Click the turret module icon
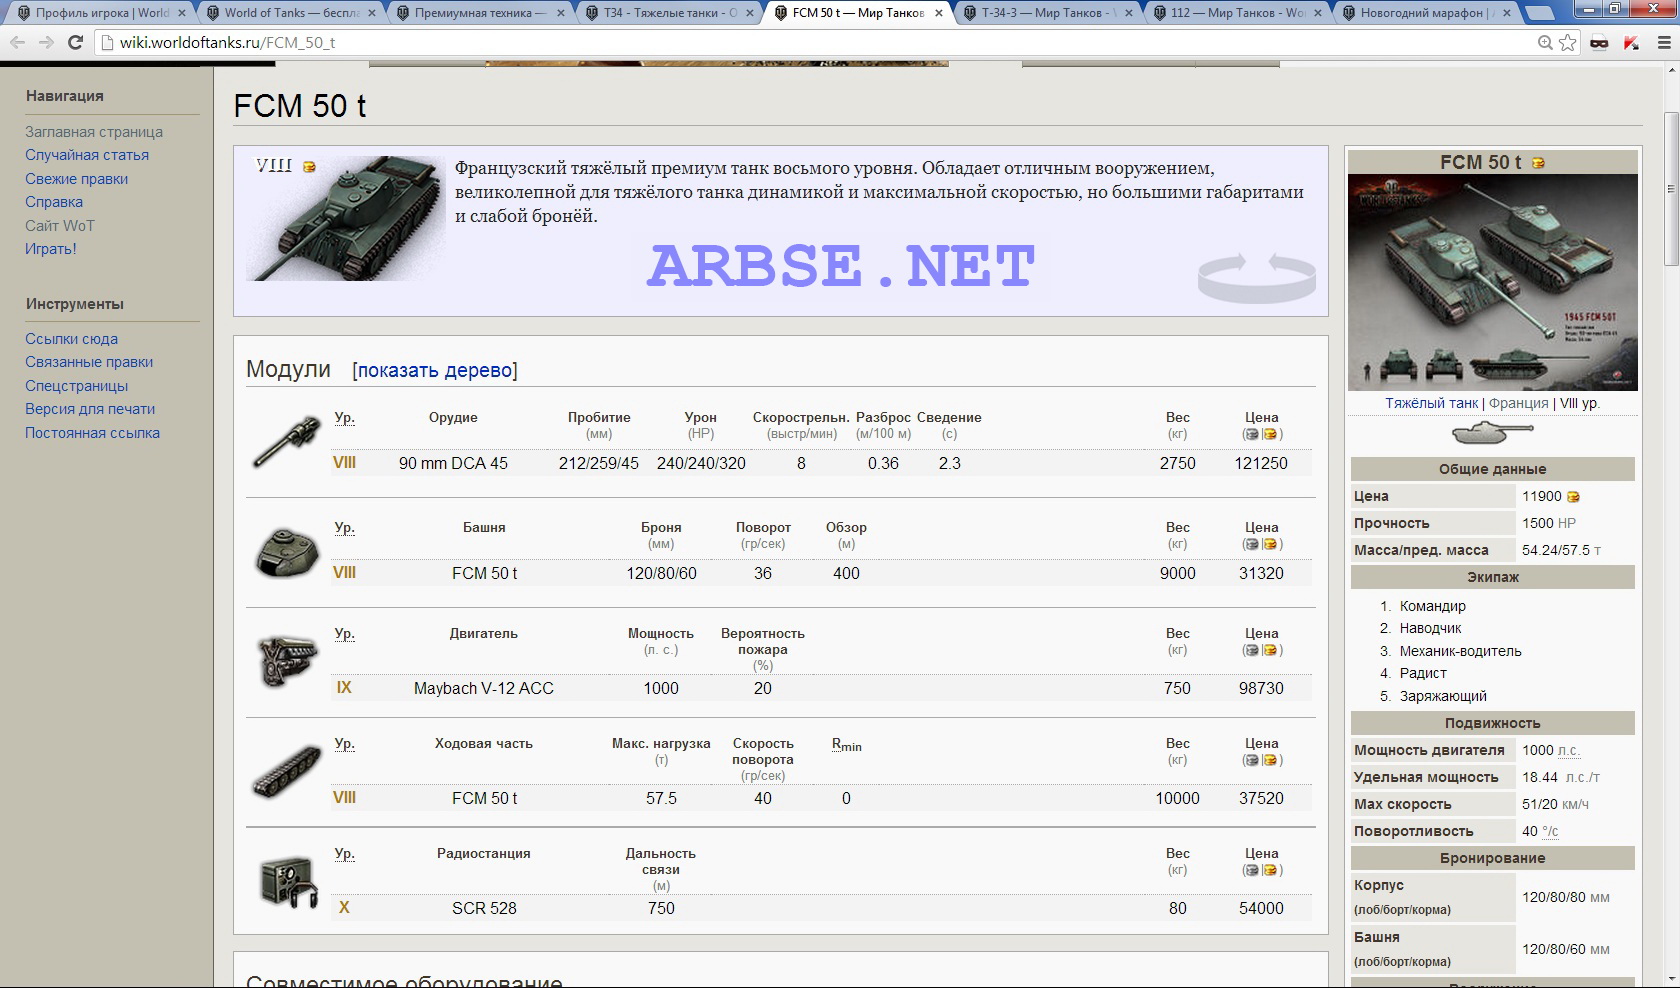Screen dimensions: 1680x988 coord(287,551)
